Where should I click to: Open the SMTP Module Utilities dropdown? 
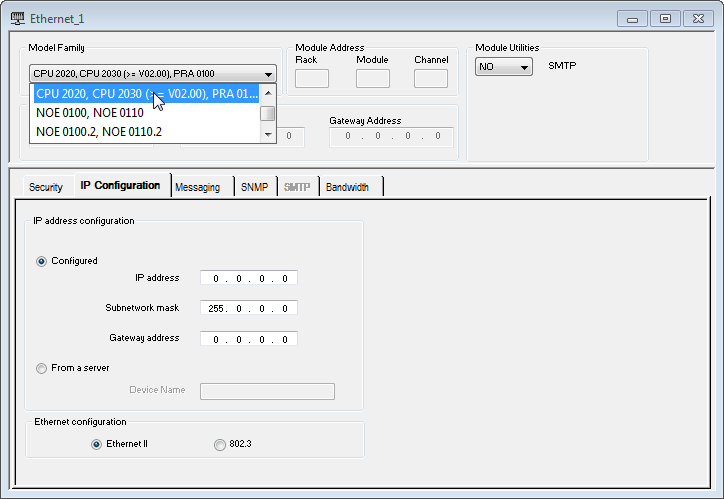(504, 66)
